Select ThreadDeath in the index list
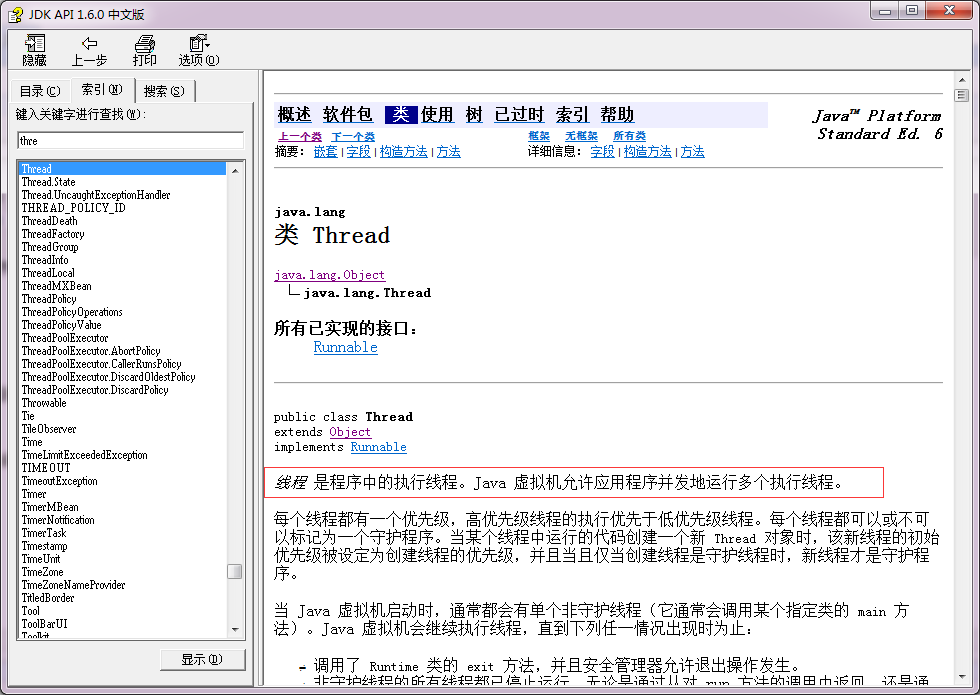This screenshot has width=980, height=695. (x=49, y=221)
